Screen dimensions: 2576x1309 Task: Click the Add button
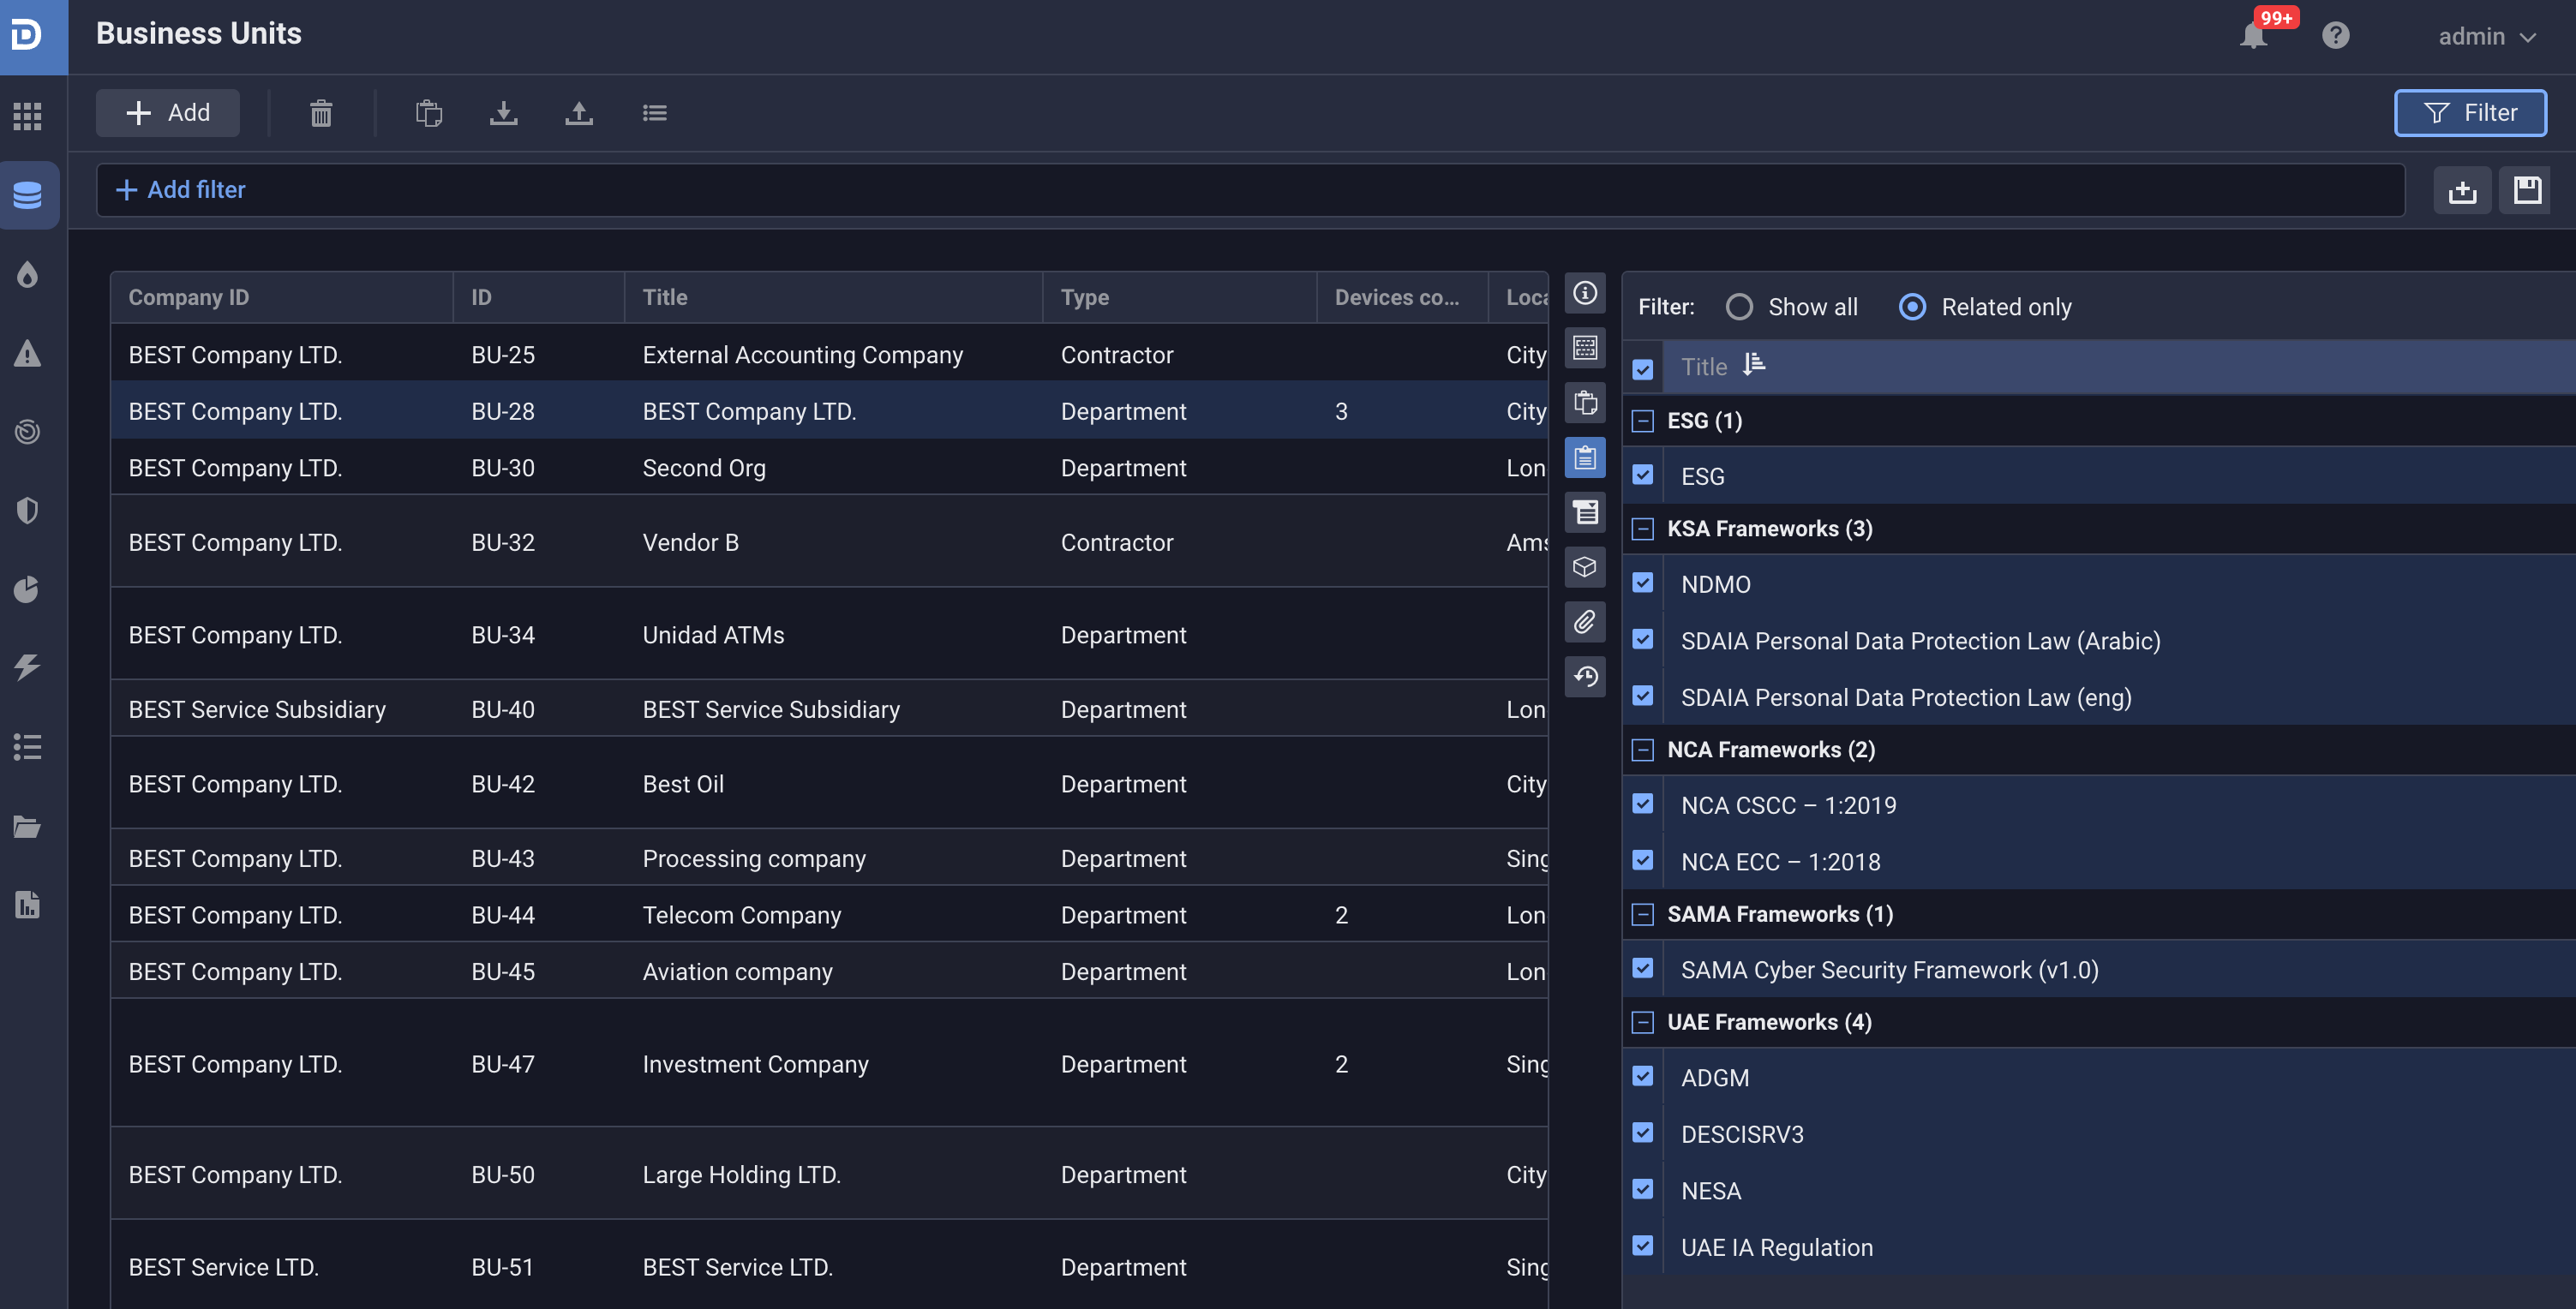[x=167, y=113]
